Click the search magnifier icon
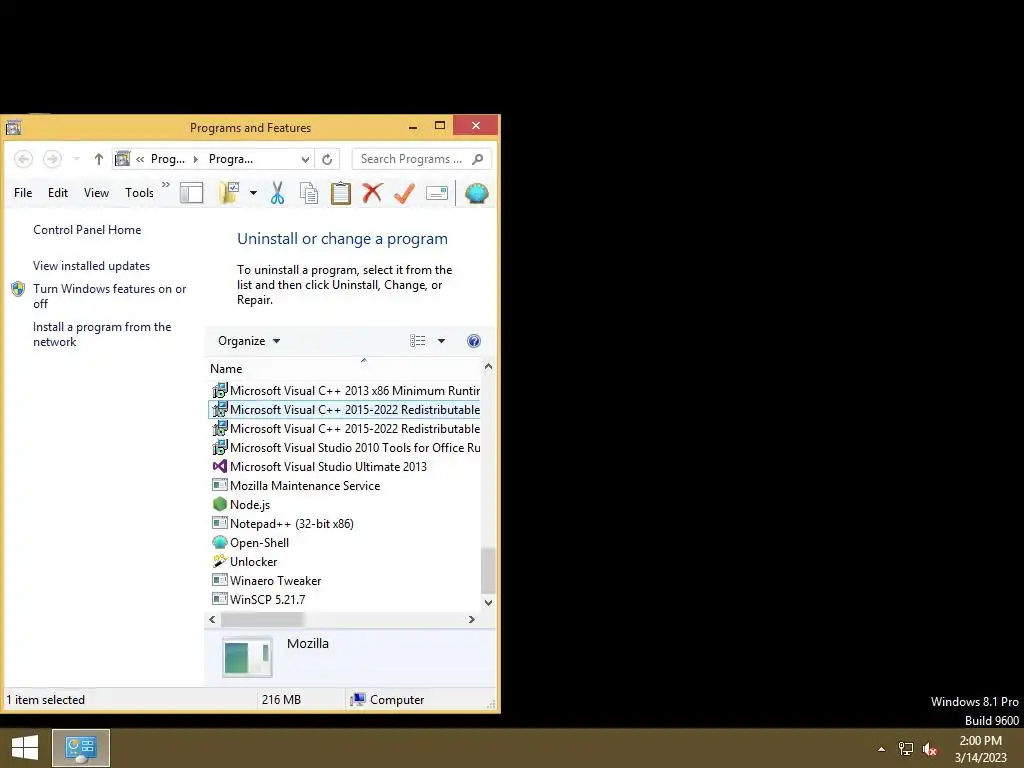The height and width of the screenshot is (768, 1024). point(477,159)
